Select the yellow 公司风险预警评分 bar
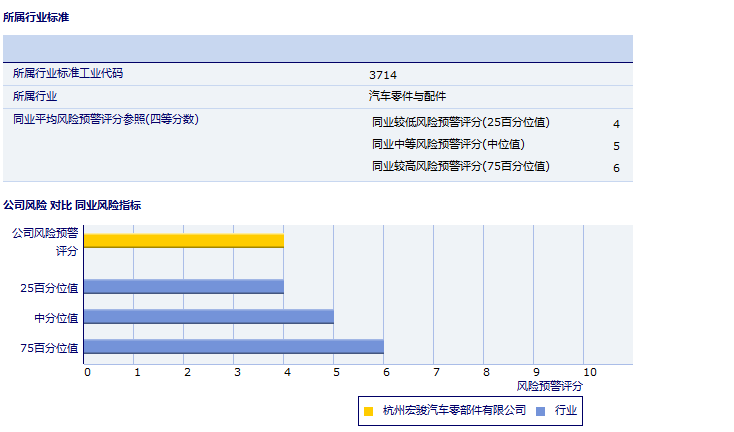The height and width of the screenshot is (432, 734). tap(184, 241)
